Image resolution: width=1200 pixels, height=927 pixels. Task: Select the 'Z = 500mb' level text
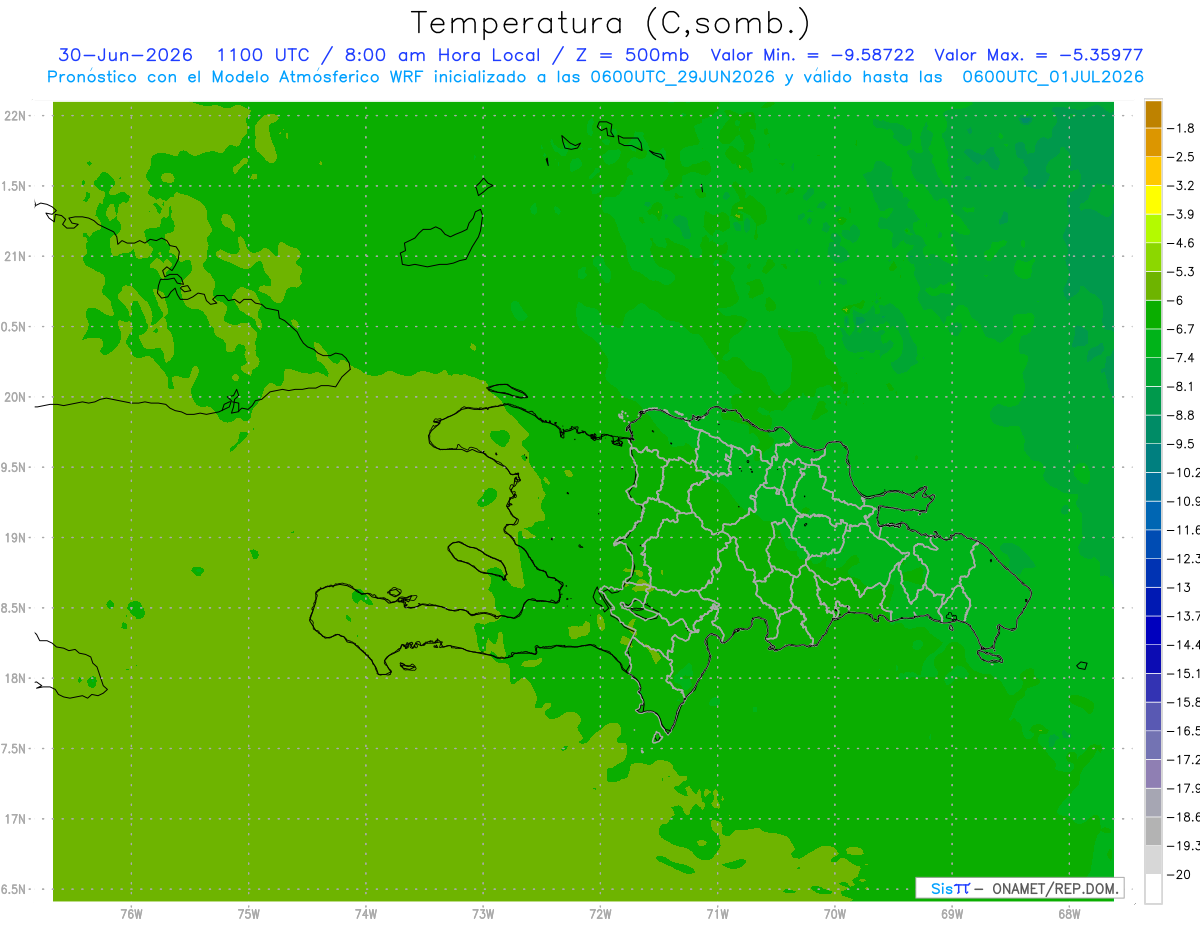632,55
